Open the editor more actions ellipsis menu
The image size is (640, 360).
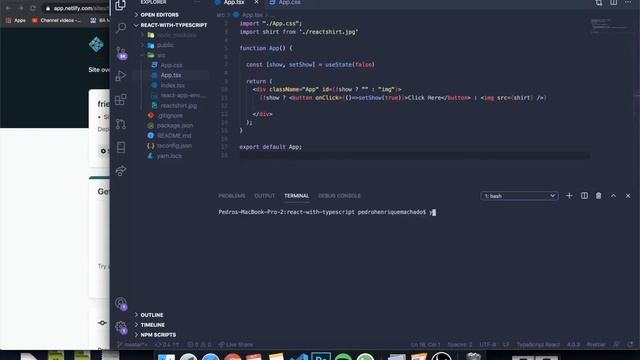click(x=628, y=2)
